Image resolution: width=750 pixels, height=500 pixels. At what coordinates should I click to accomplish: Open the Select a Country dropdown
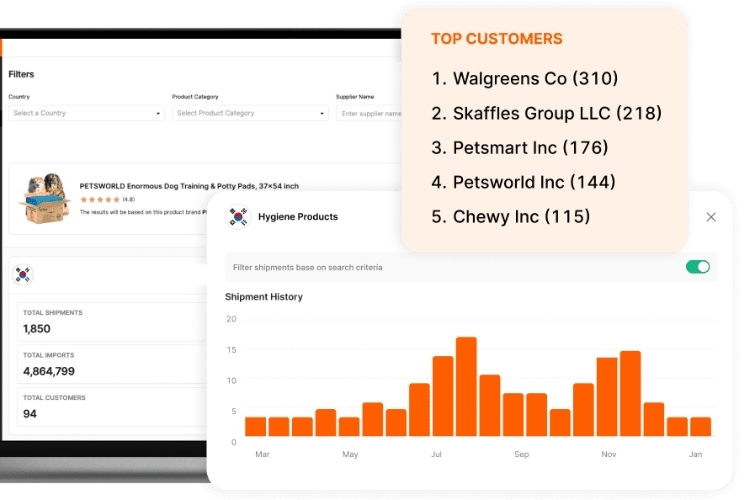pyautogui.click(x=86, y=113)
